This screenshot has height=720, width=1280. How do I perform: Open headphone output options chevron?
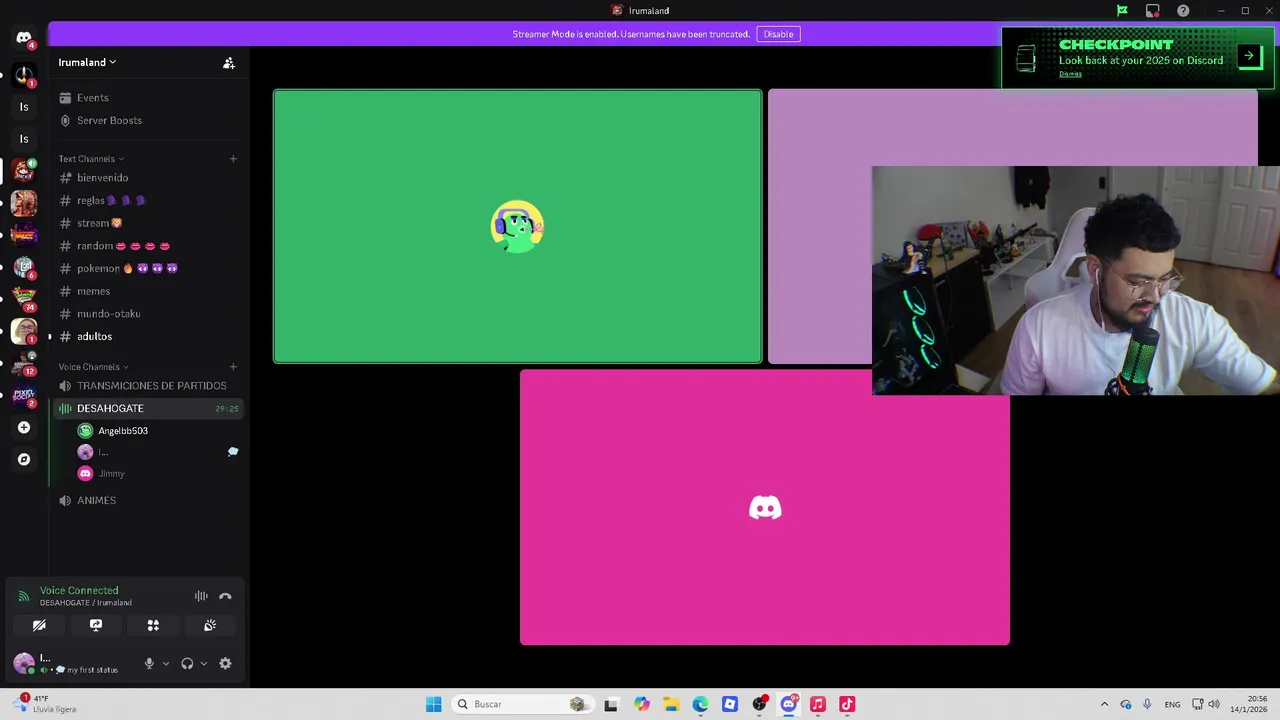point(204,663)
